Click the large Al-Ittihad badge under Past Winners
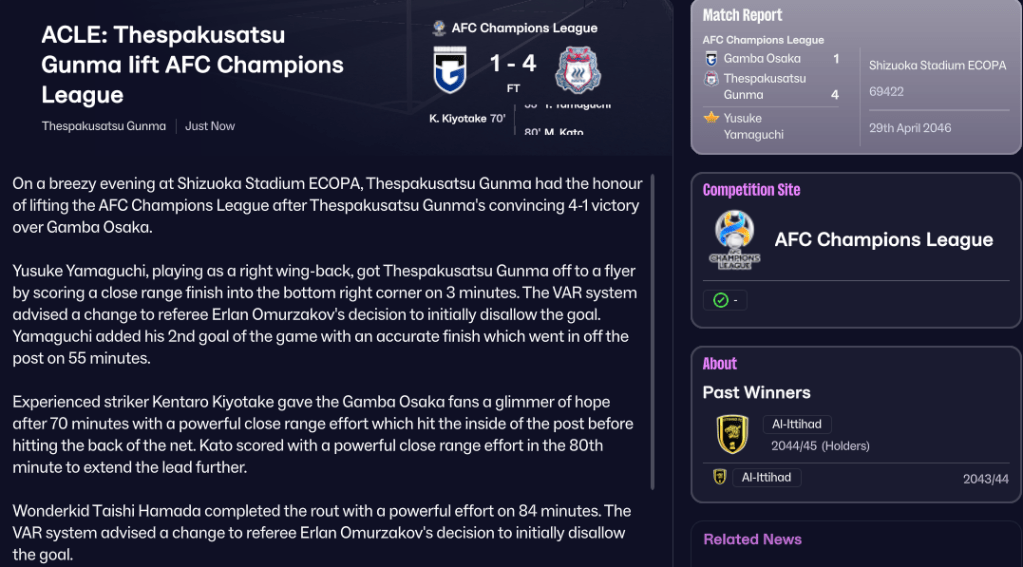This screenshot has height=567, width=1023. point(732,434)
